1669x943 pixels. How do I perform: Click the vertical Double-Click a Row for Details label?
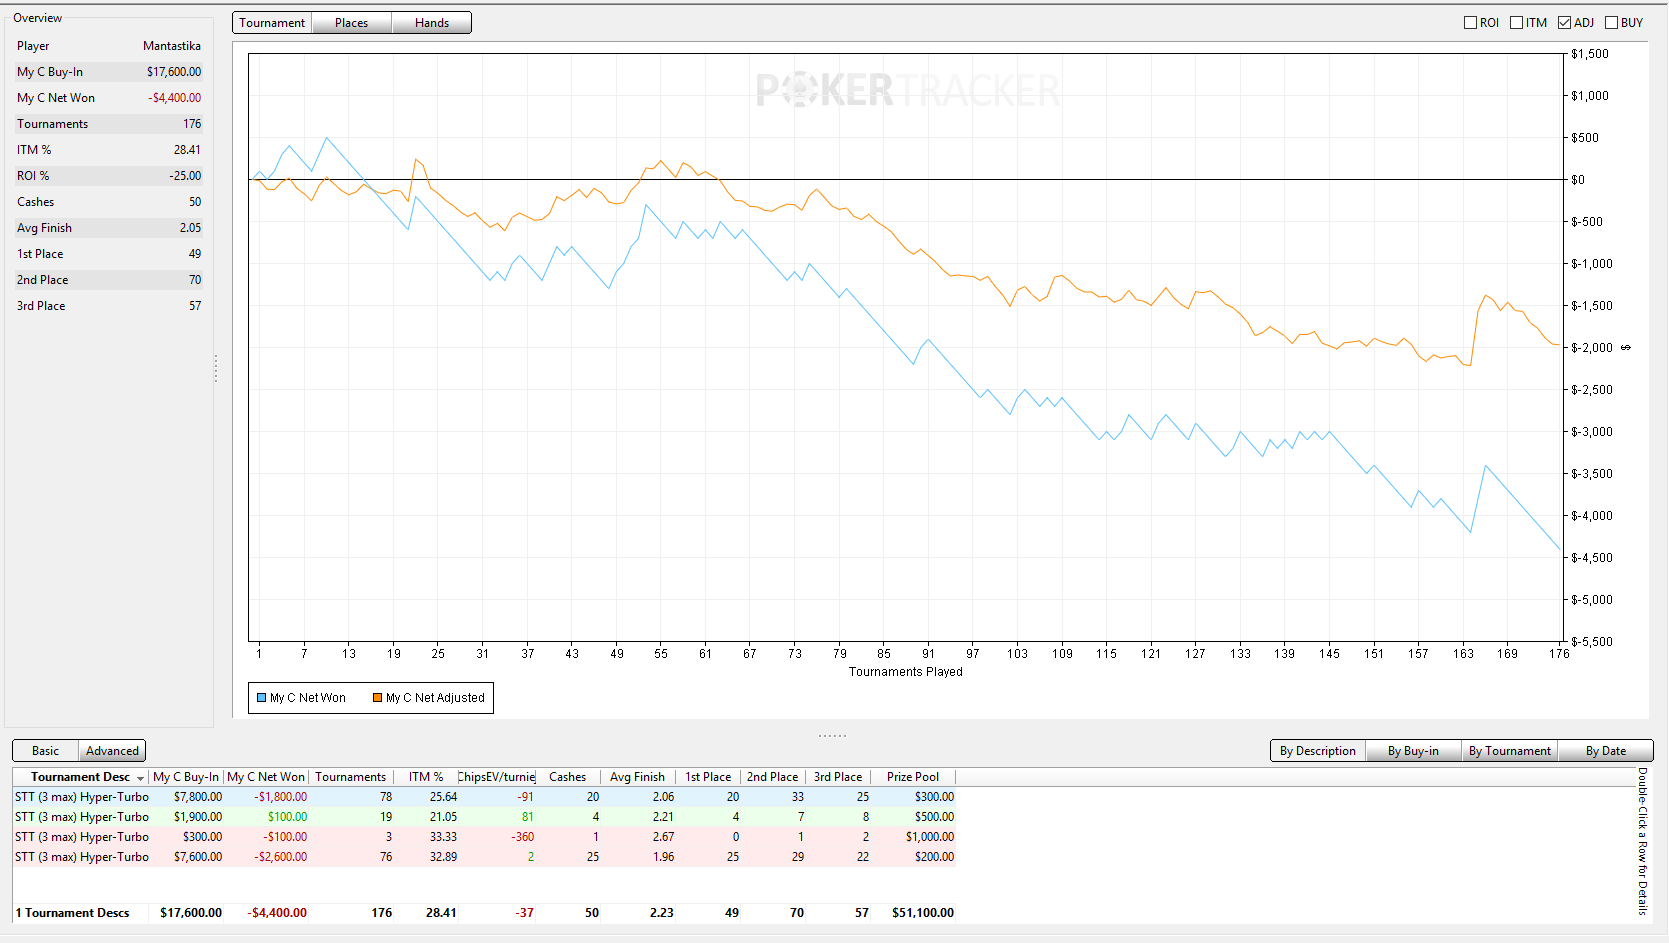tap(1642, 841)
